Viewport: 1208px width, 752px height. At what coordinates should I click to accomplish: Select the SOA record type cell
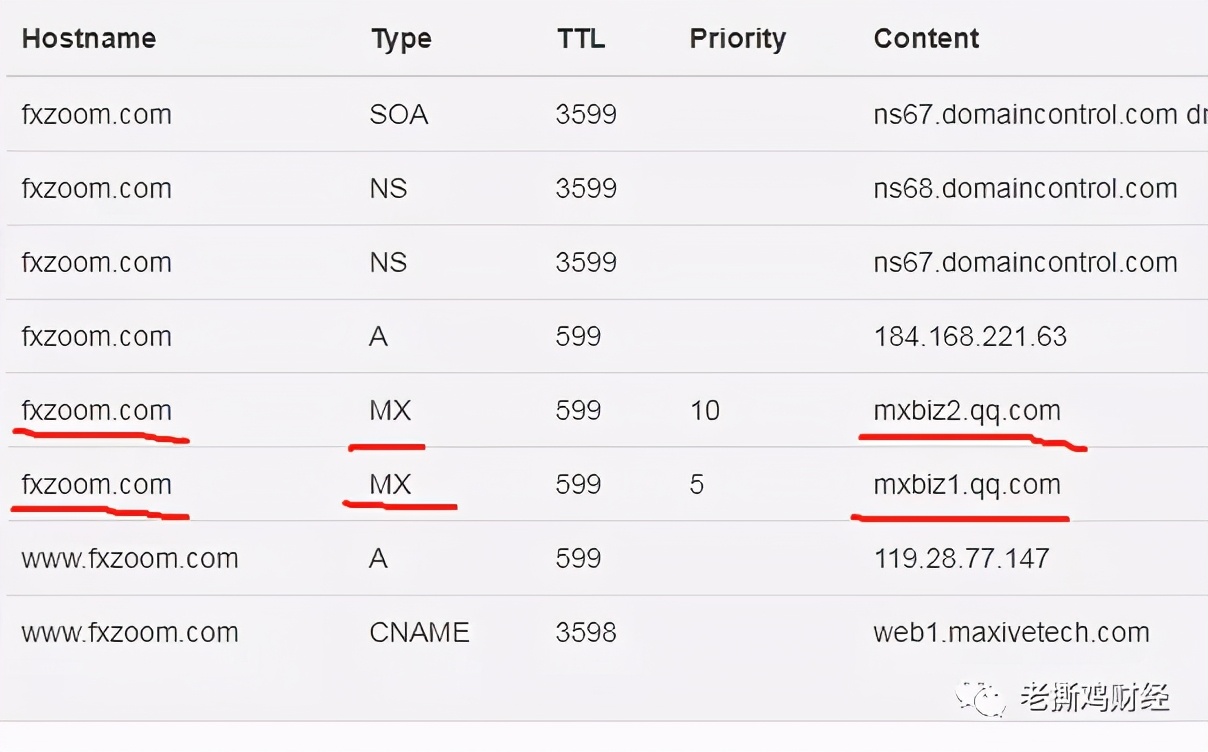[399, 115]
